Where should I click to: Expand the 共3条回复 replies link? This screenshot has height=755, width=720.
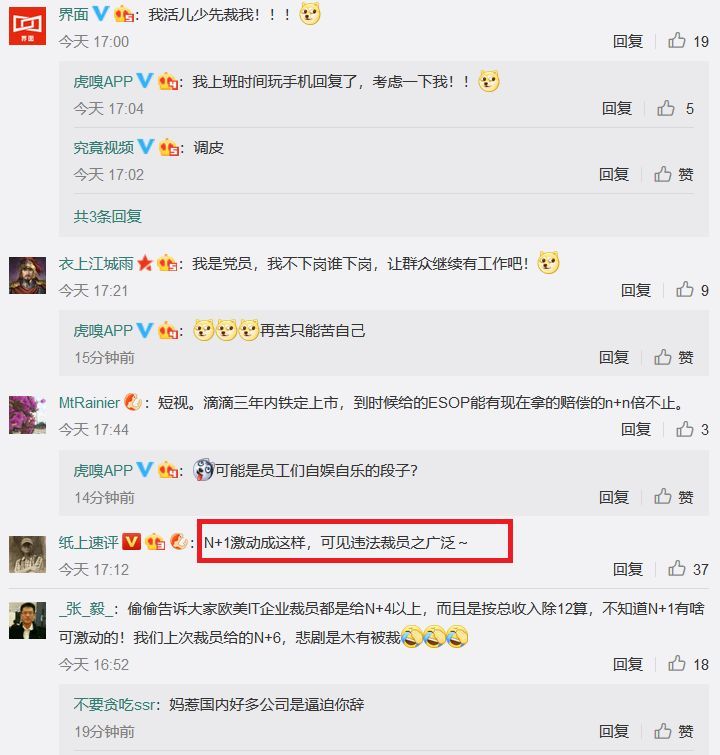click(107, 216)
